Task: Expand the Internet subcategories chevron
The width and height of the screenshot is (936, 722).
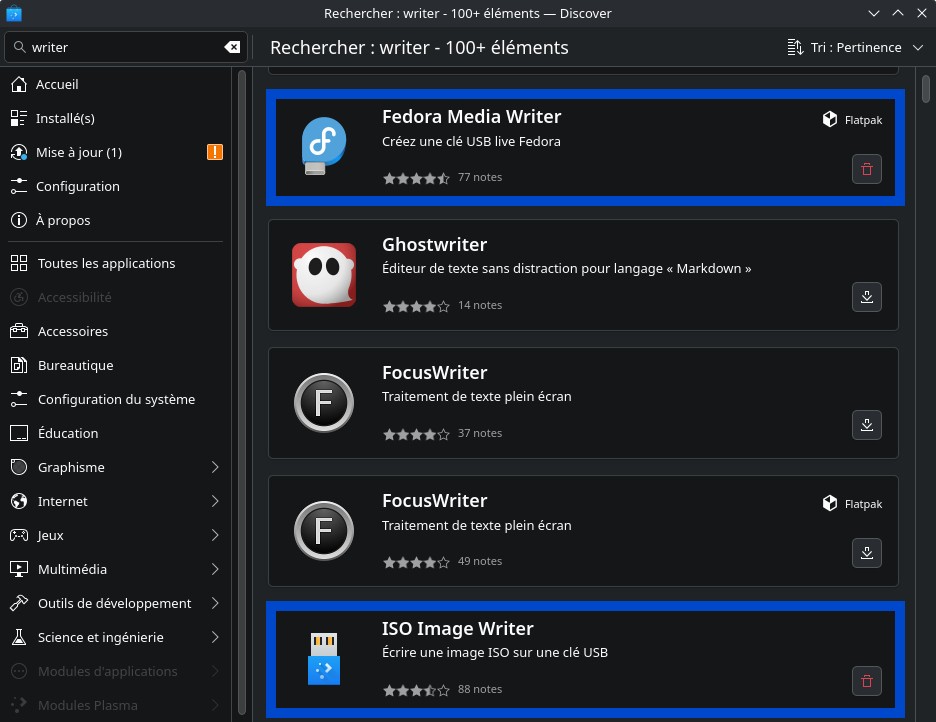Action: tap(215, 501)
